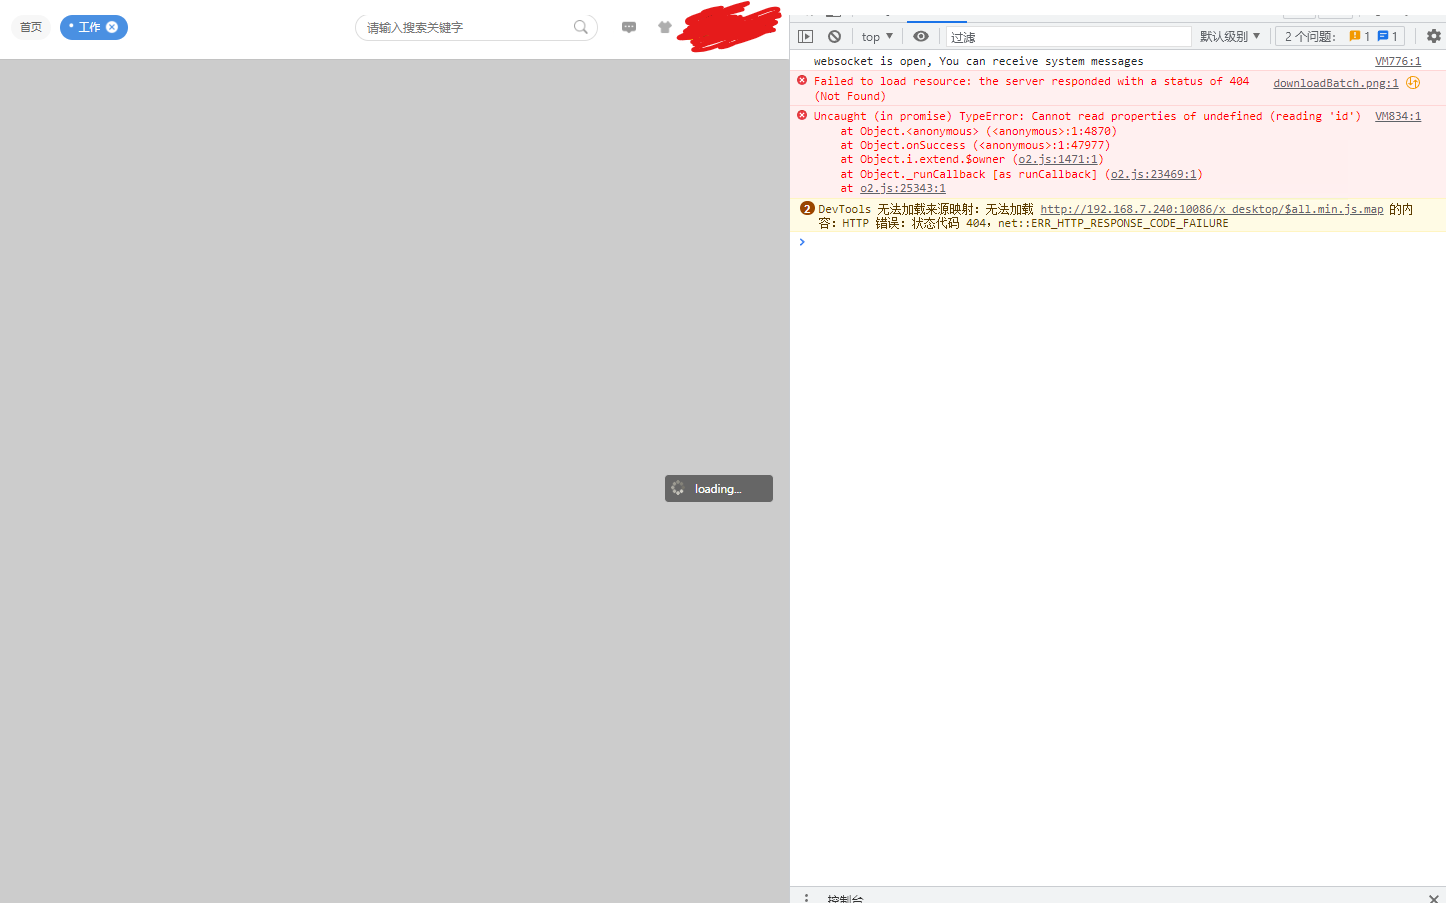Open the VM776:1 source link
Viewport: 1446px width, 903px height.
click(x=1398, y=61)
